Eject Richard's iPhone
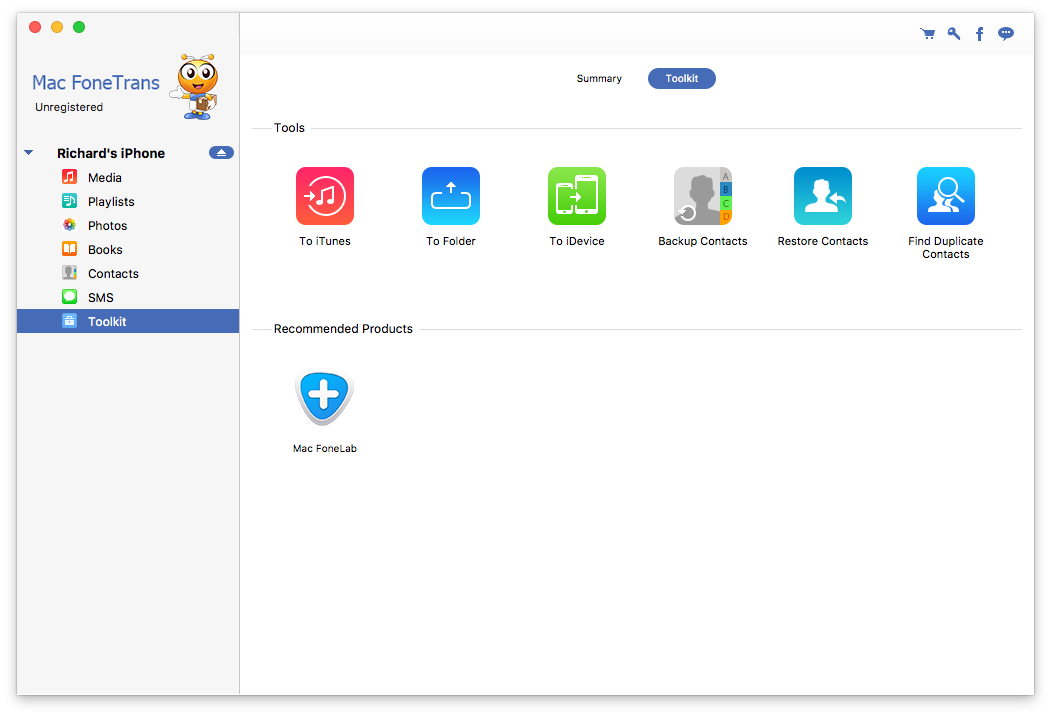 coord(221,153)
